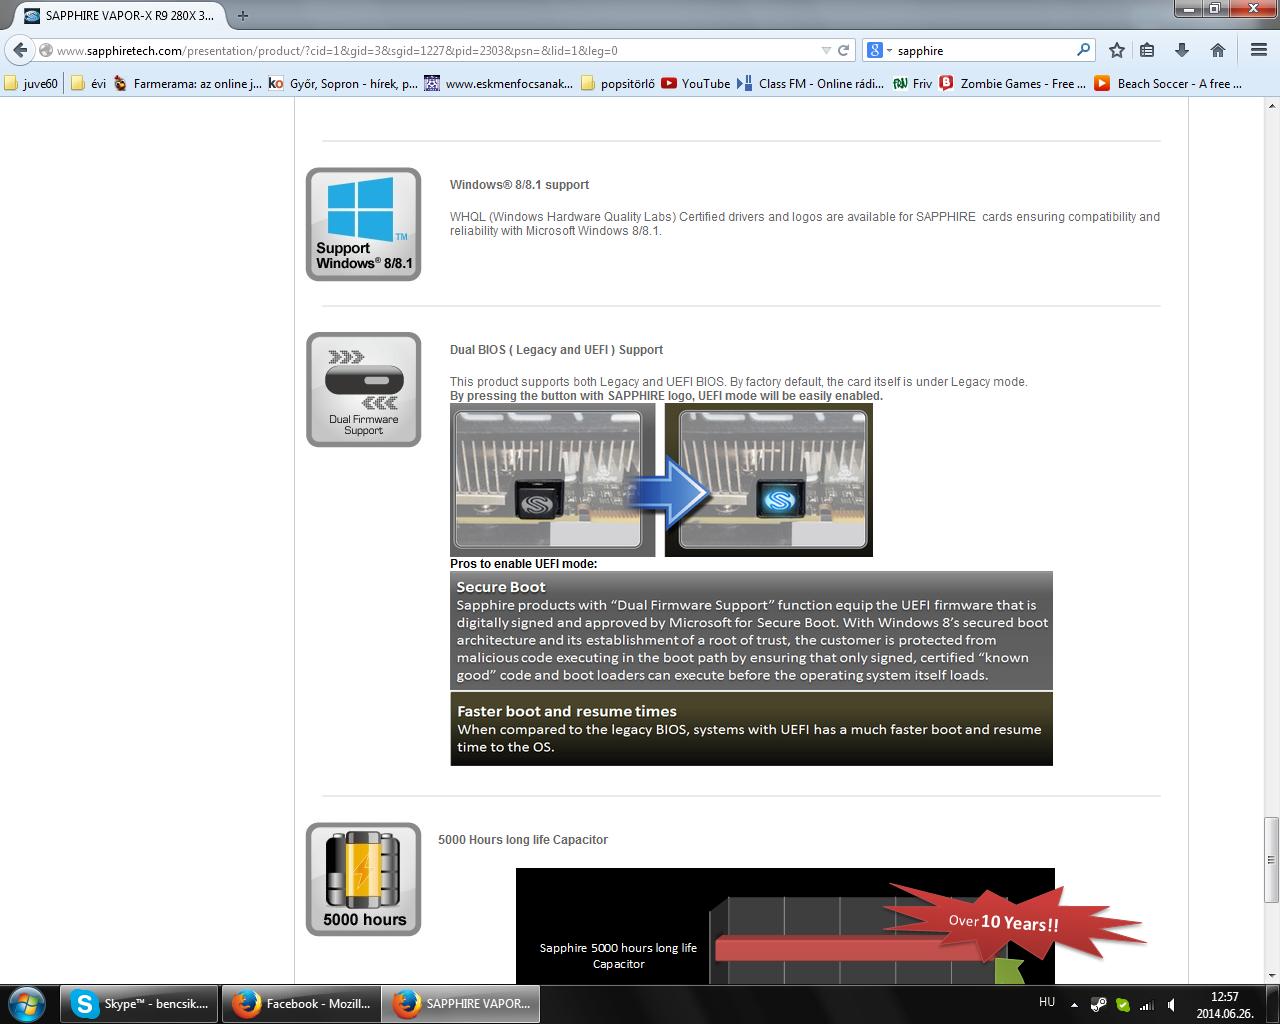
Task: Open the Firefox hamburger menu
Action: 1259,50
